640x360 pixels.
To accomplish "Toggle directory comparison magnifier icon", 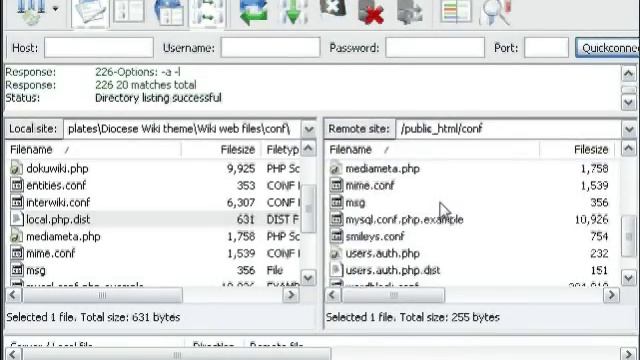I will pos(496,12).
